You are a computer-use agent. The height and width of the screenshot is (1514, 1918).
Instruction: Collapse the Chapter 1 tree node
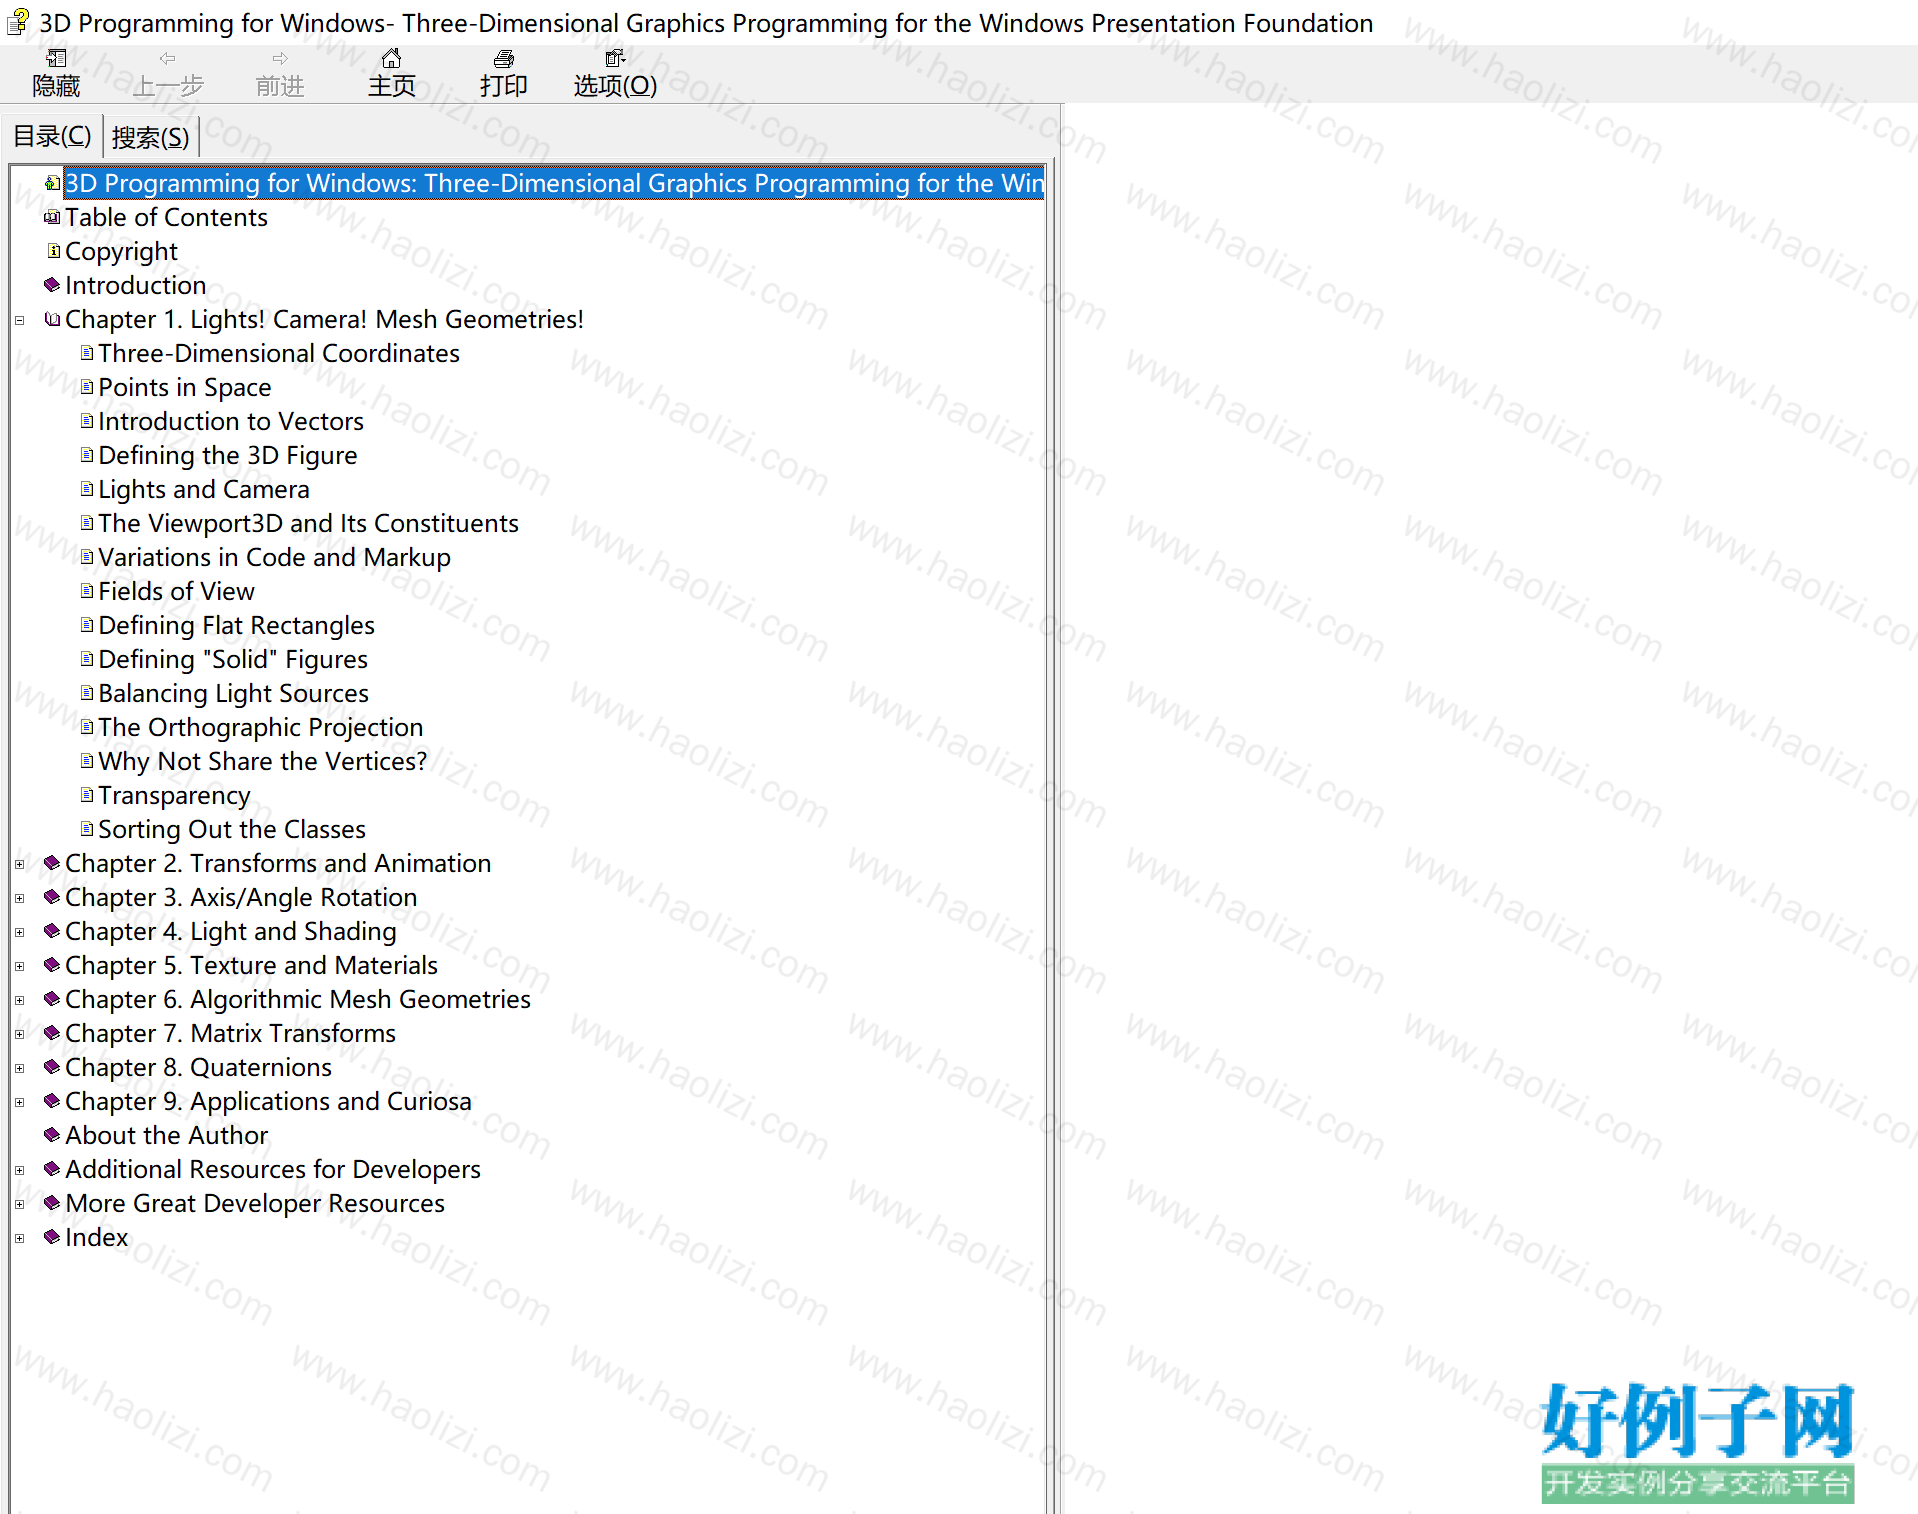click(x=19, y=321)
